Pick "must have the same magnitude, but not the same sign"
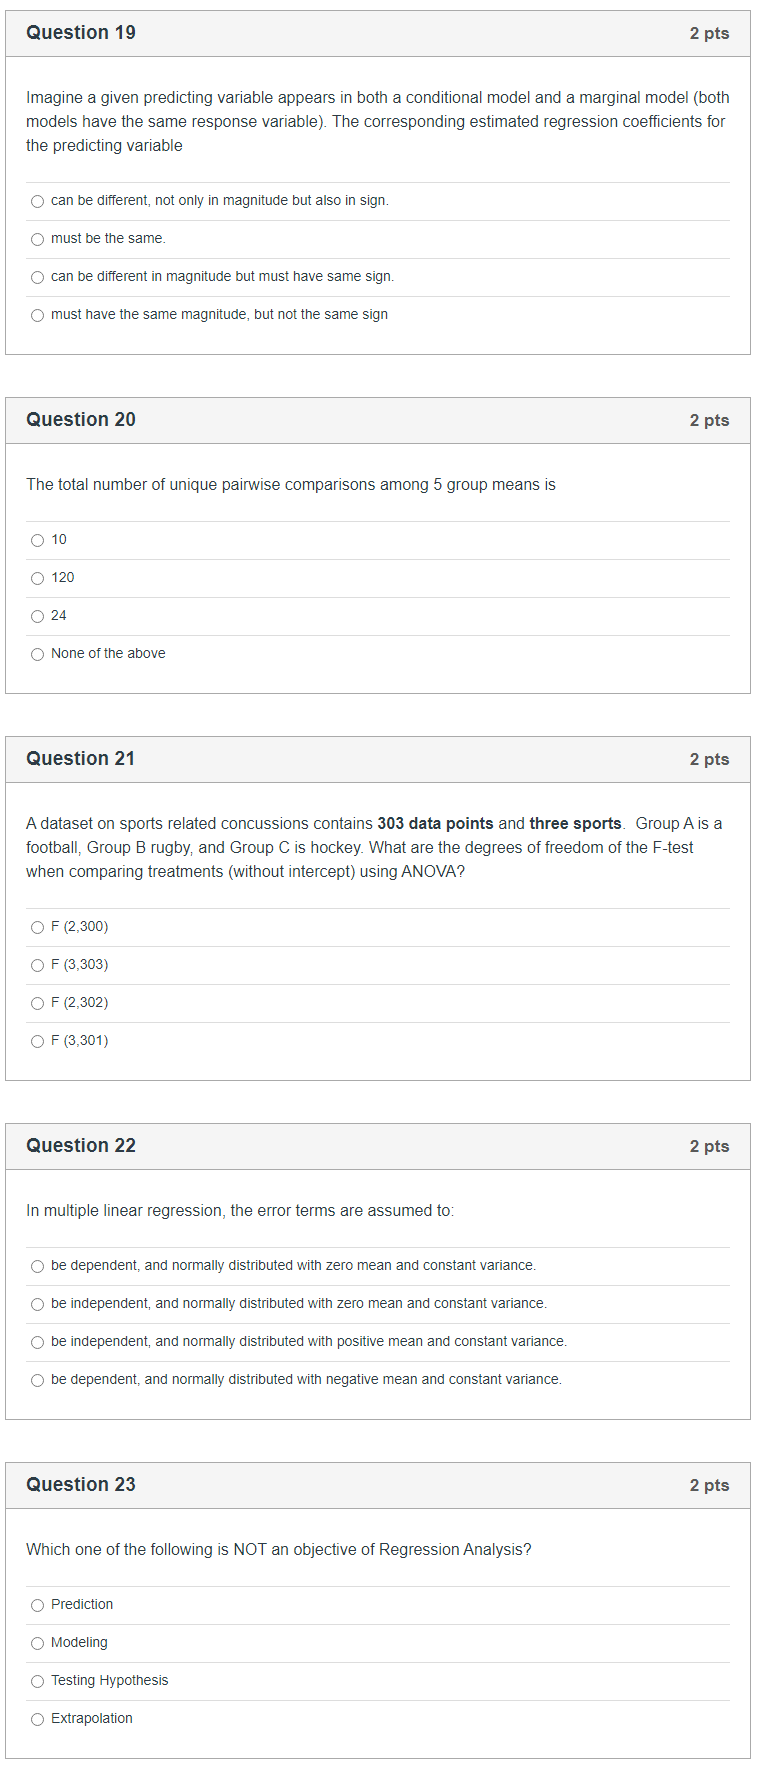The height and width of the screenshot is (1766, 764). [x=37, y=315]
